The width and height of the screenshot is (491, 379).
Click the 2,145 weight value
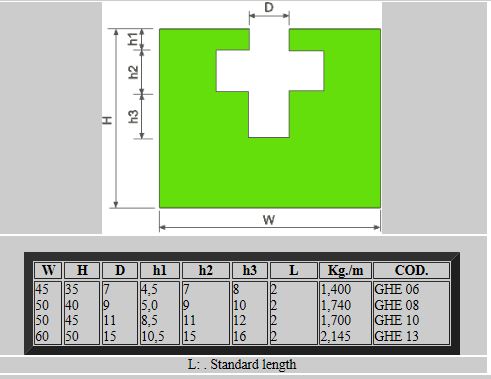(336, 336)
